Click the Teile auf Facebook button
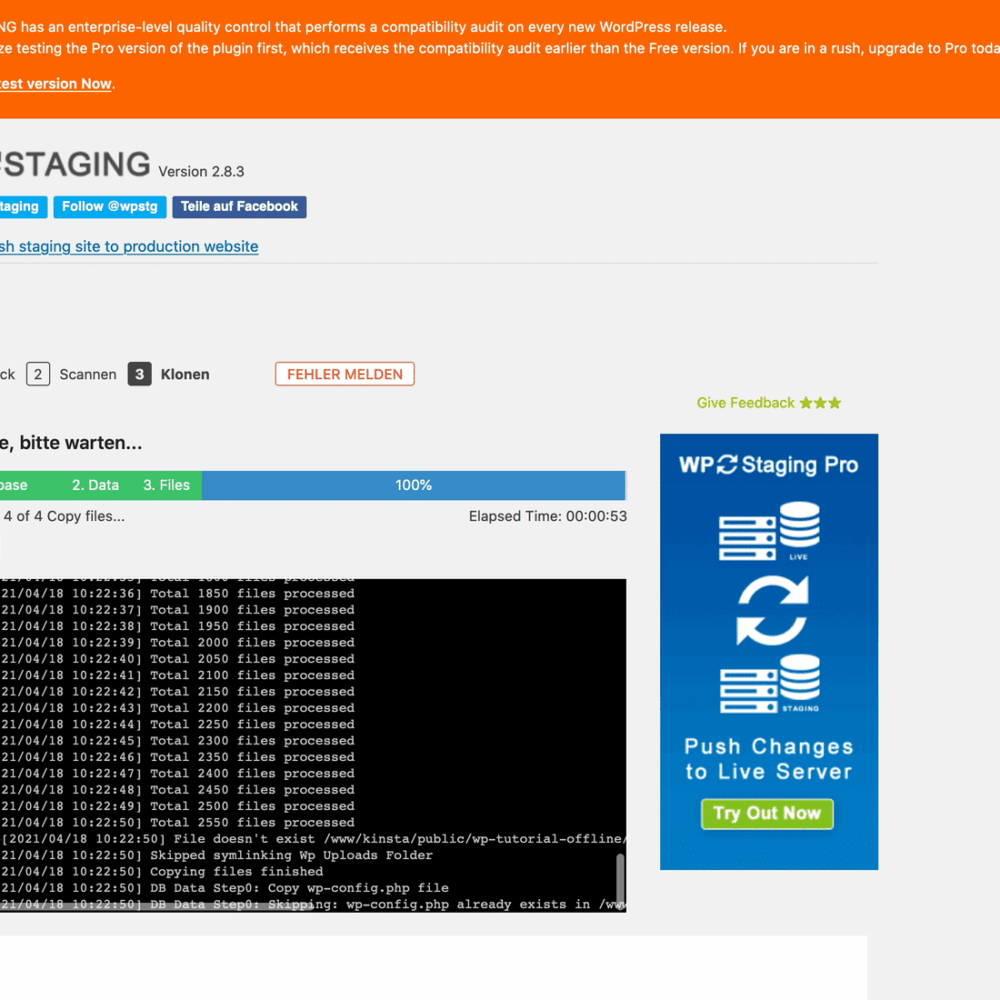This screenshot has height=1000, width=1000. tap(239, 207)
